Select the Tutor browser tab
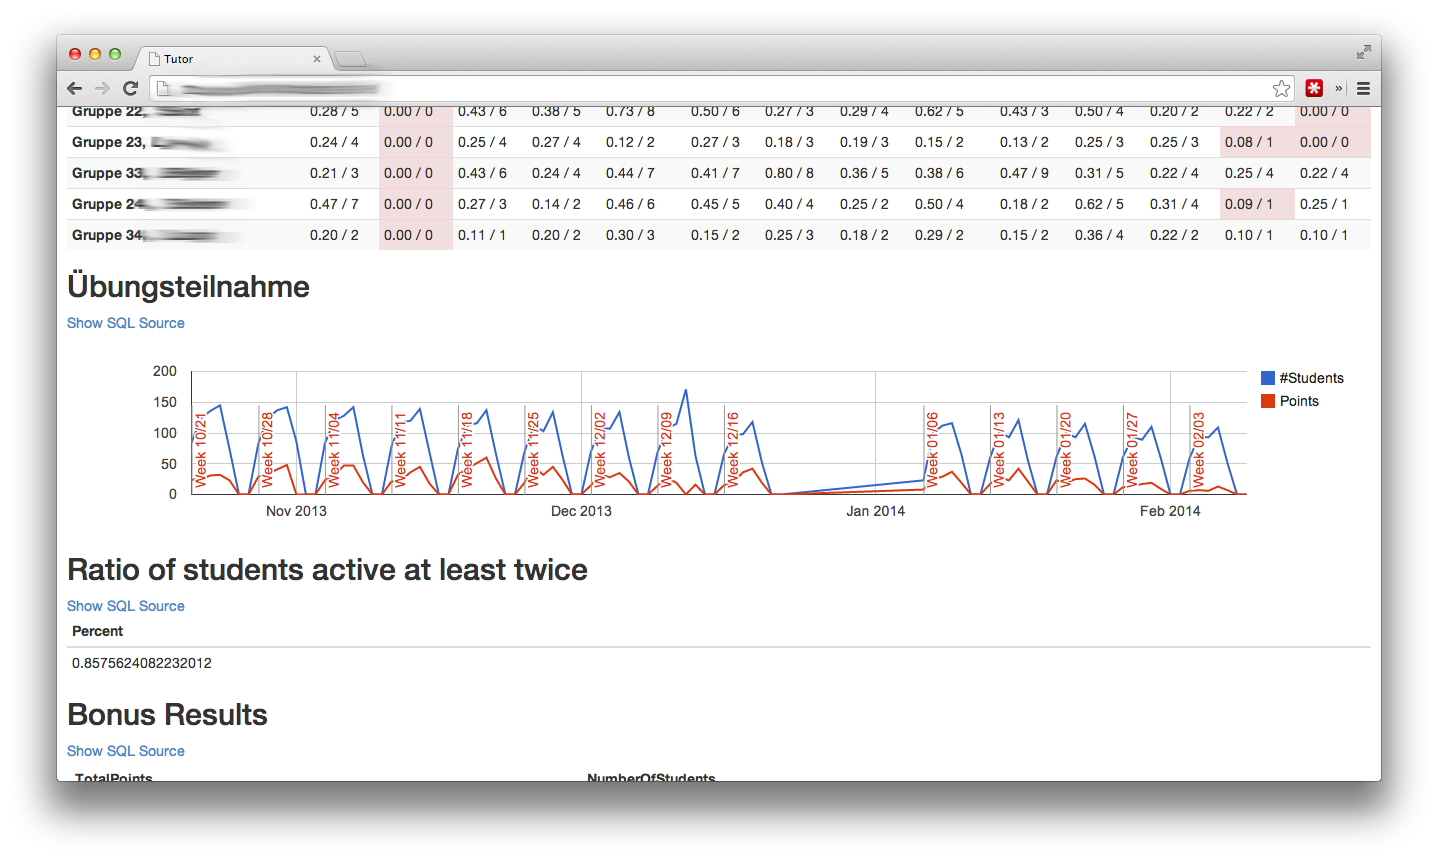 (234, 59)
